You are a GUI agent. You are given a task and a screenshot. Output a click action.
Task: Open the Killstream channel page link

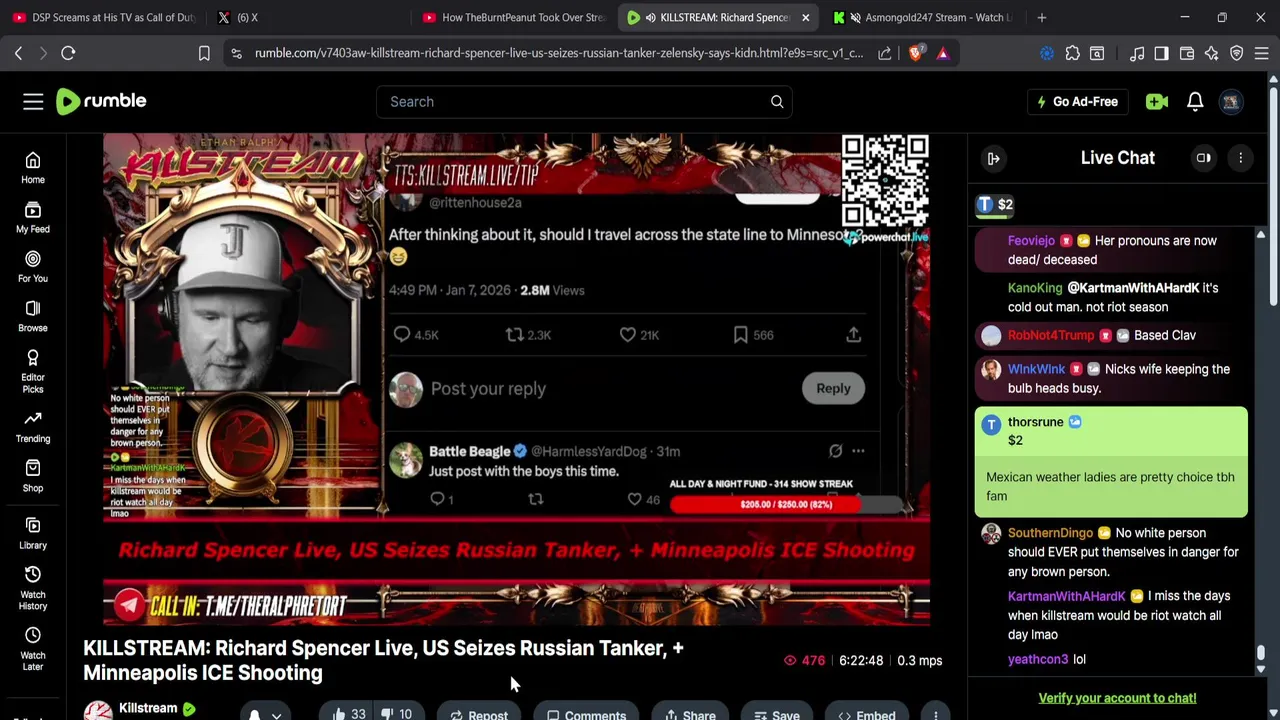(x=148, y=708)
